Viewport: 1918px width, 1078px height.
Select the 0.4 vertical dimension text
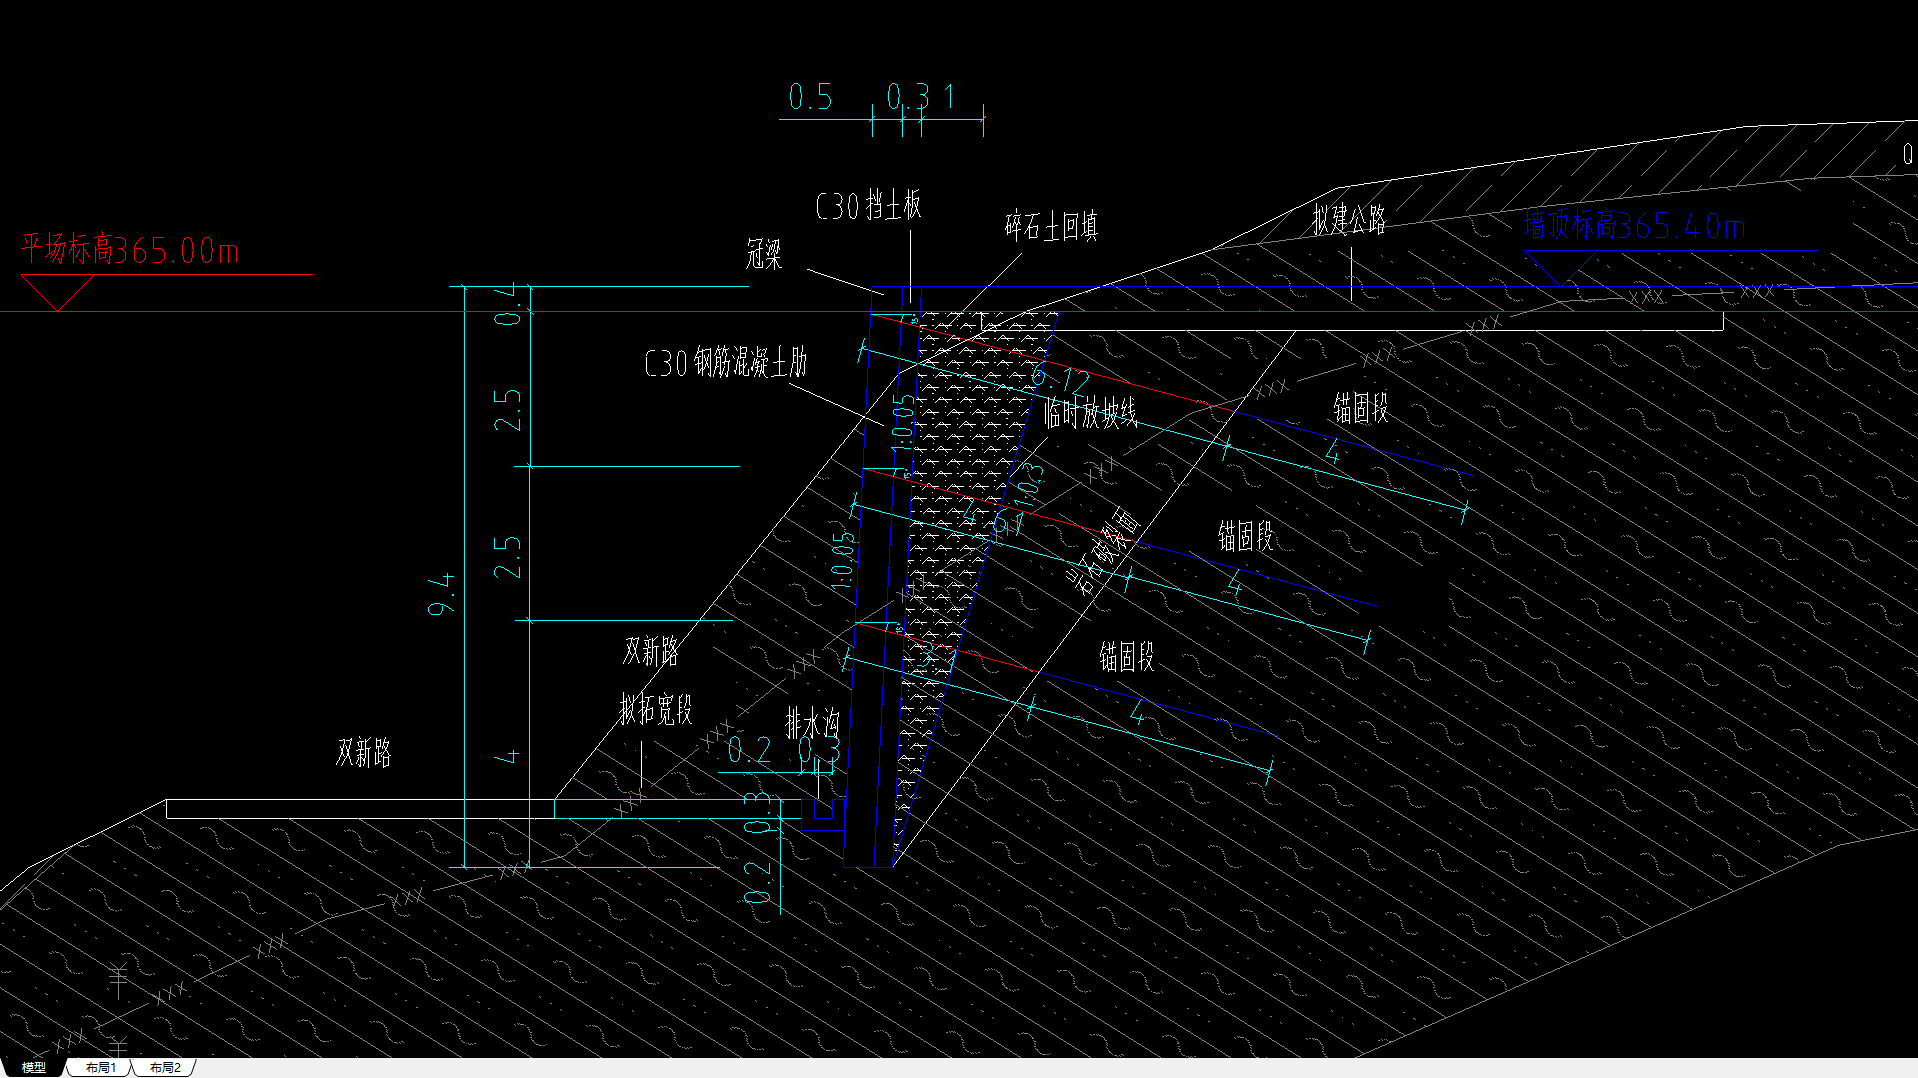click(x=508, y=304)
